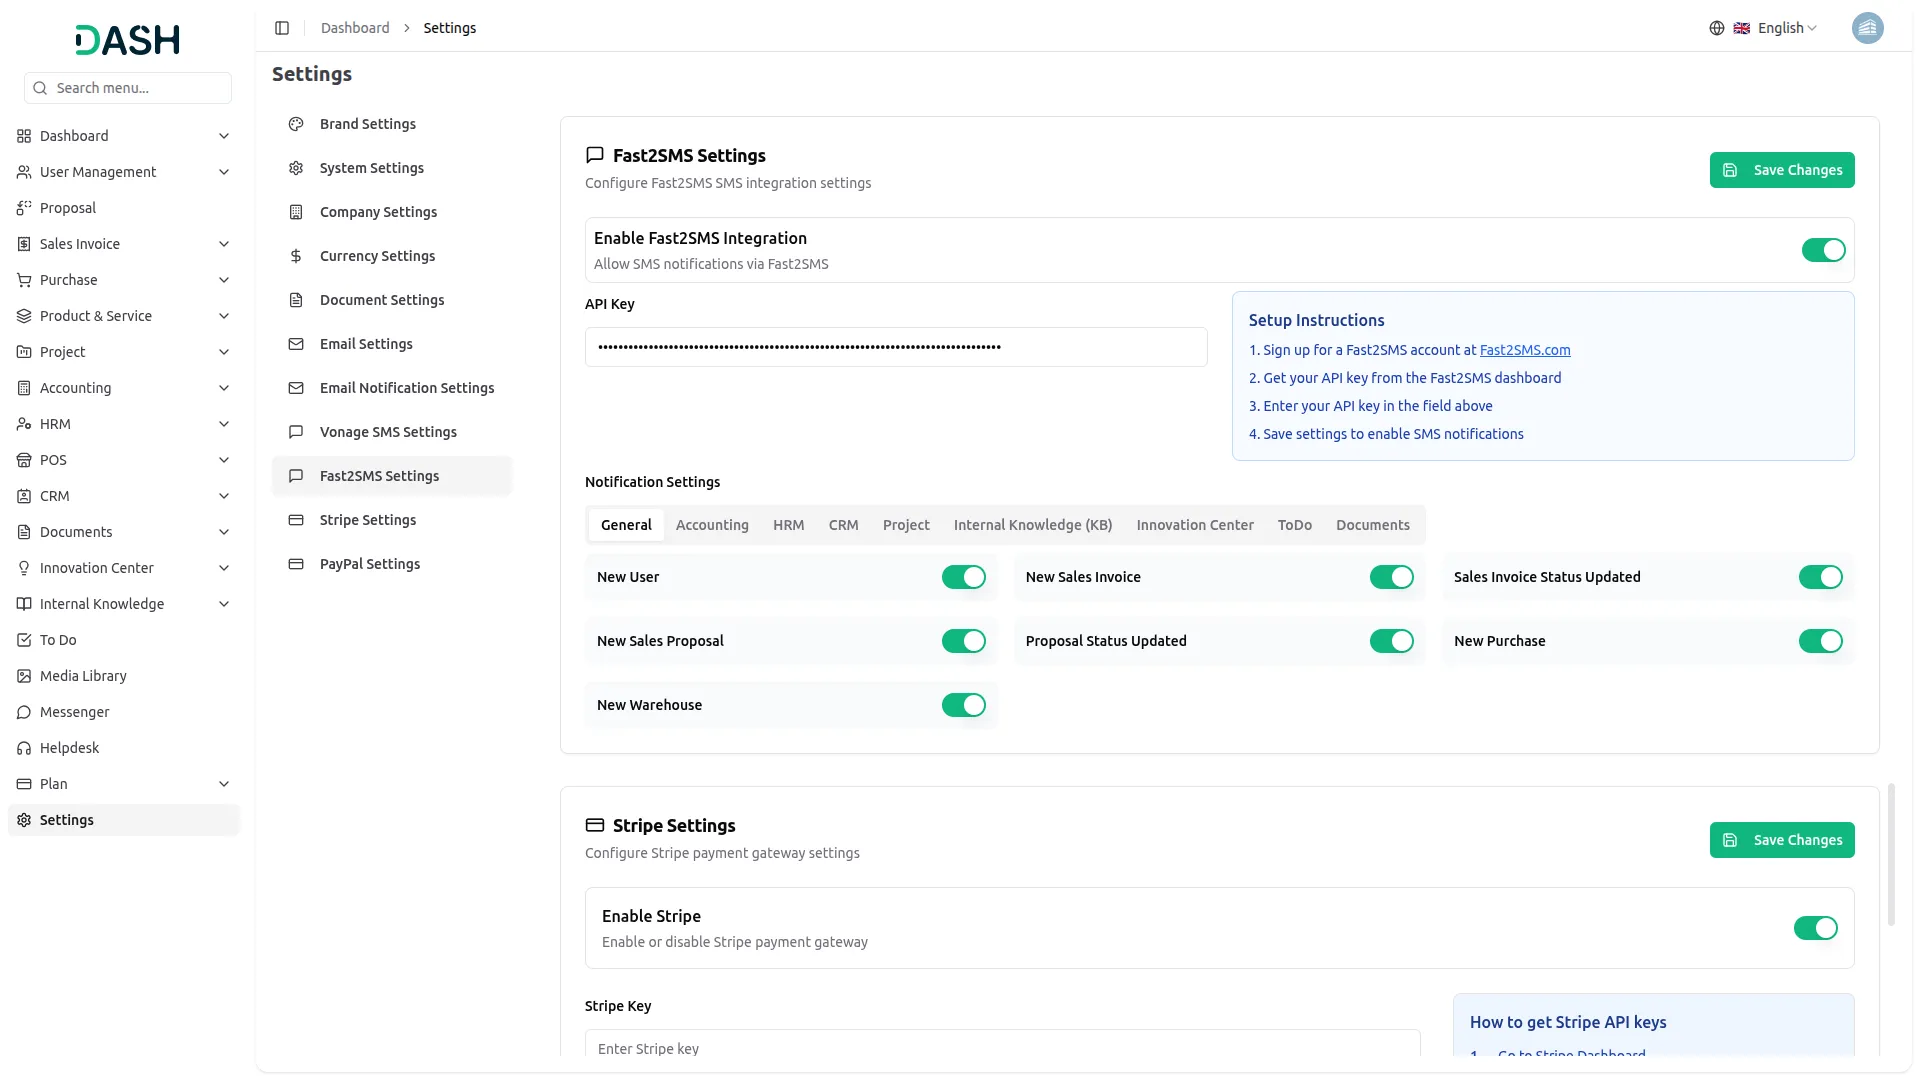The image size is (1920, 1080).
Task: Expand the User Management chevron
Action: pyautogui.click(x=224, y=172)
